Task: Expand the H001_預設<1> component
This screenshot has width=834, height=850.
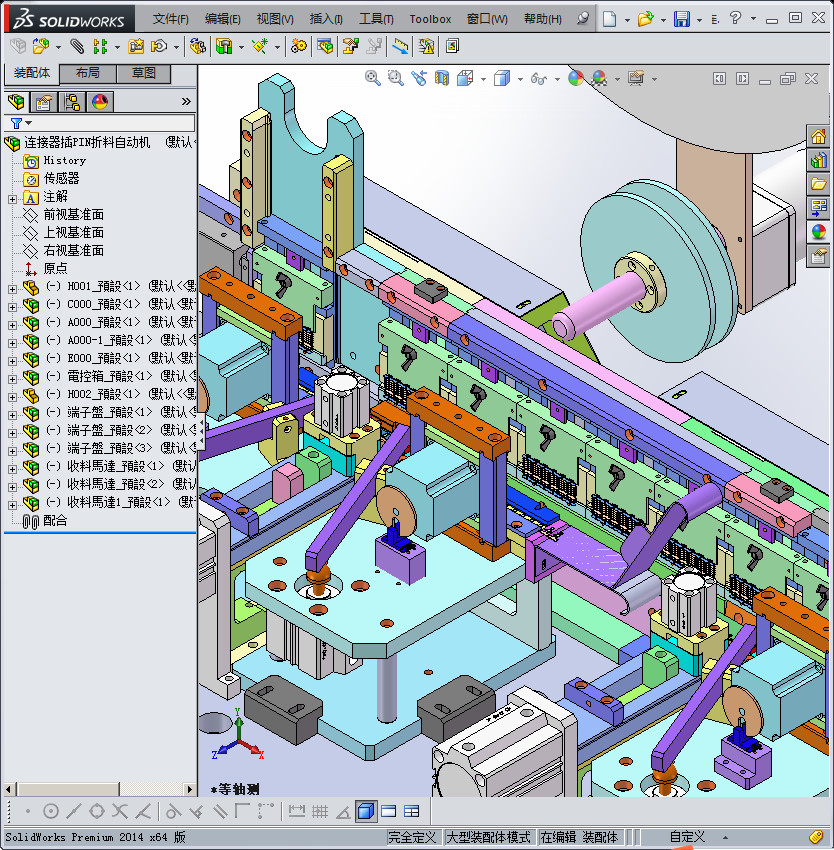Action: (12, 289)
